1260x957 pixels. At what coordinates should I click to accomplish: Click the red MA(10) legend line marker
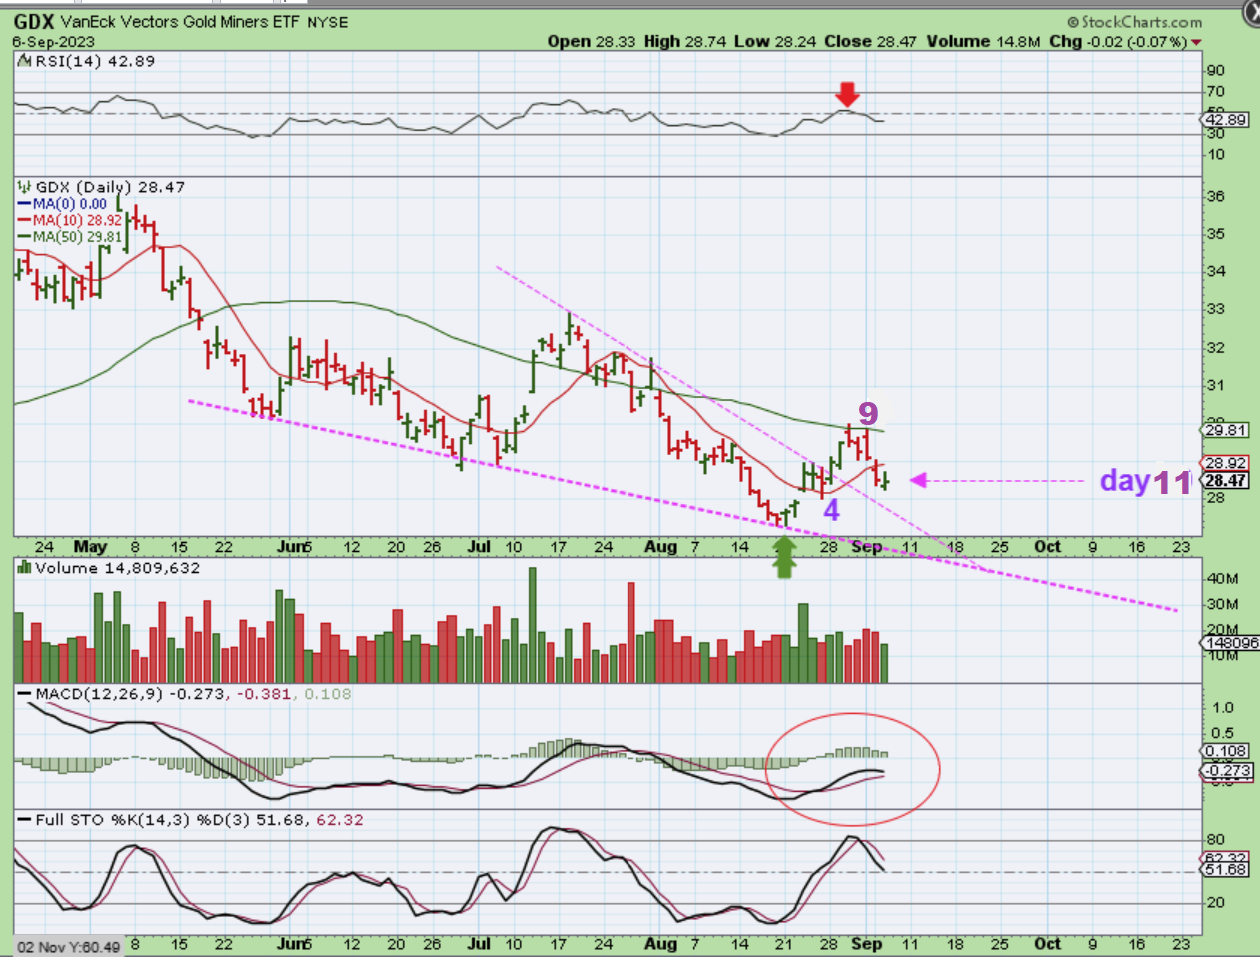point(25,220)
